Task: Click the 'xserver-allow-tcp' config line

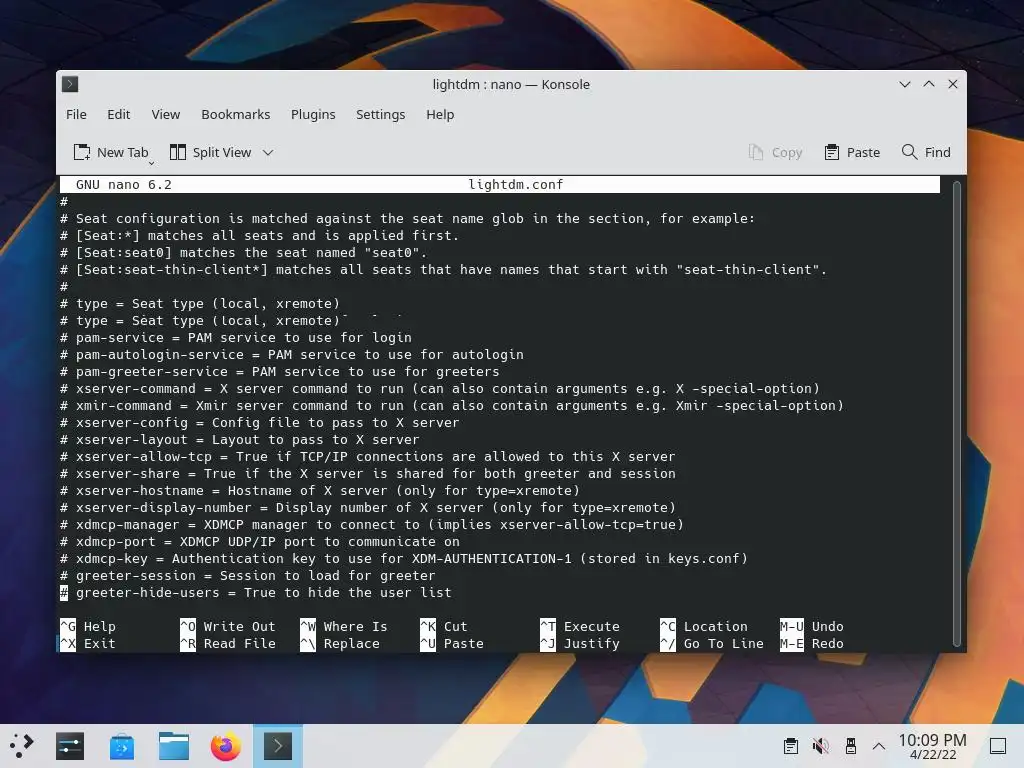Action: [368, 456]
